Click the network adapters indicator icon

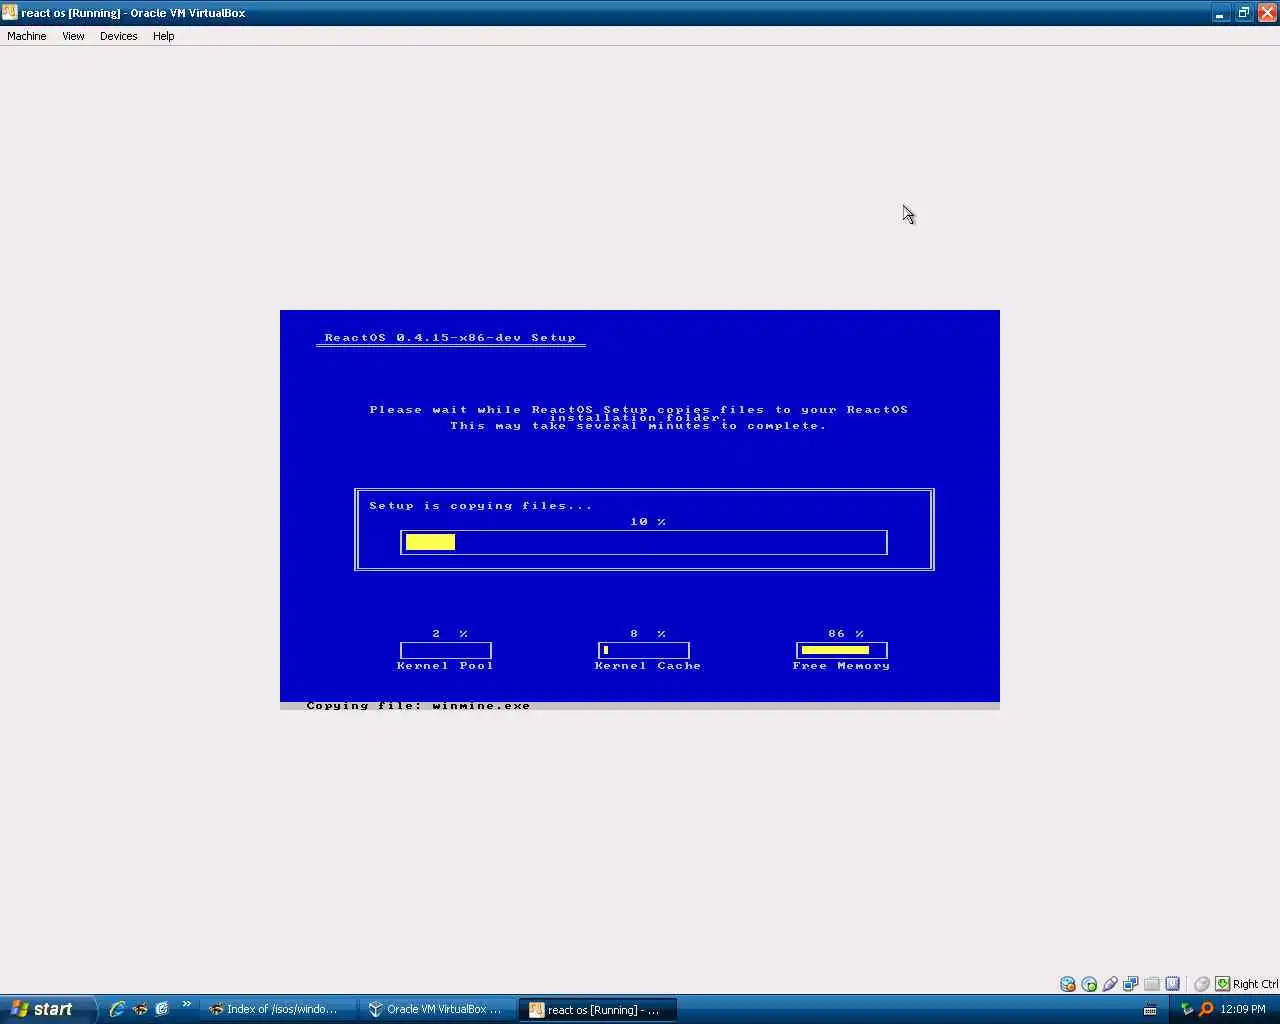coord(1131,984)
